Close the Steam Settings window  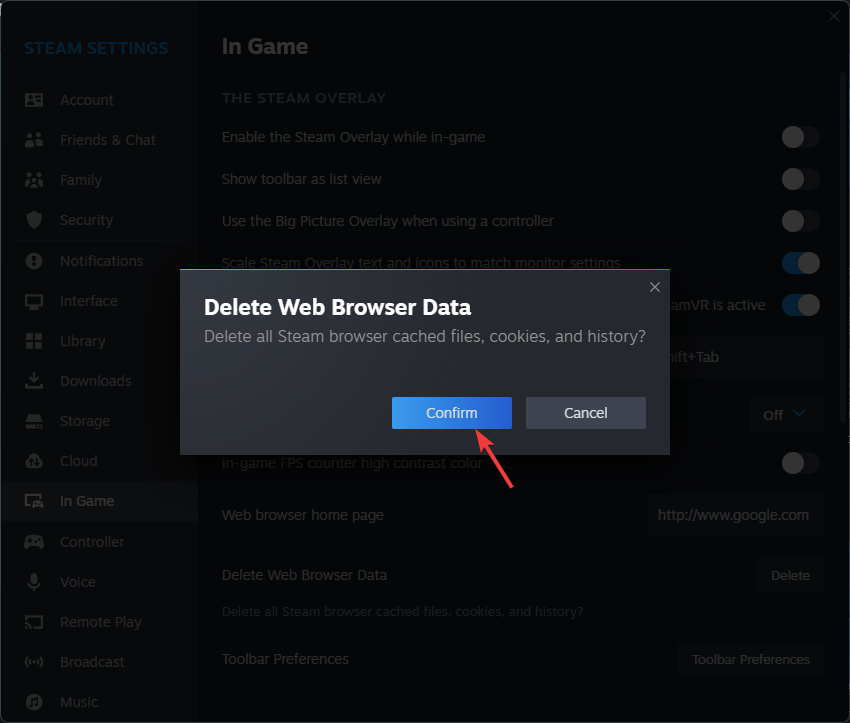834,16
